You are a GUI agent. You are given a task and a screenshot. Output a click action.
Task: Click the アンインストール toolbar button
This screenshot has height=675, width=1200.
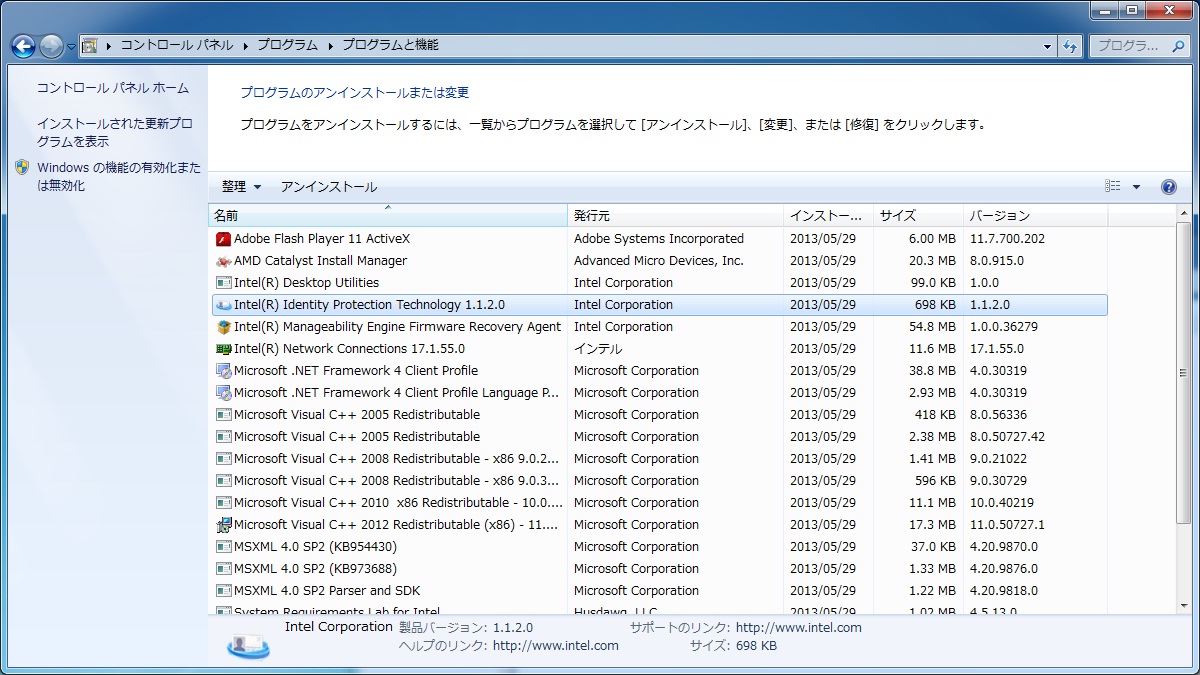click(x=329, y=187)
